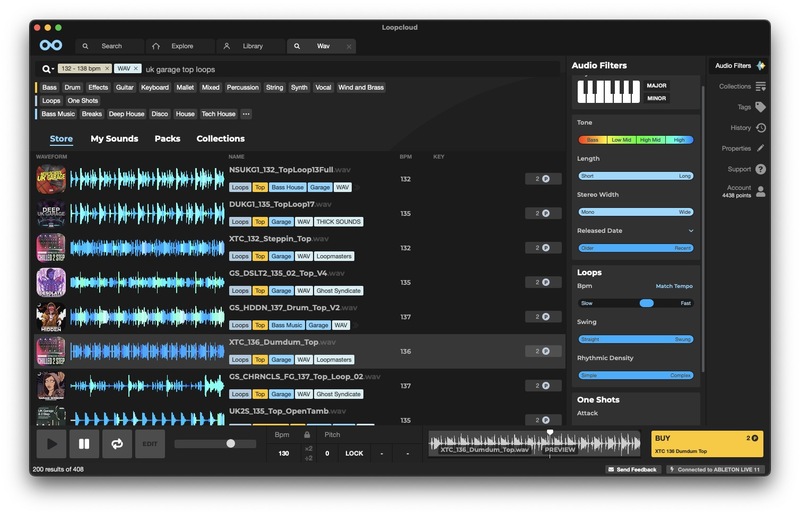Open the search magnifier dropdown
Image resolution: width=800 pixels, height=515 pixels.
(x=47, y=69)
